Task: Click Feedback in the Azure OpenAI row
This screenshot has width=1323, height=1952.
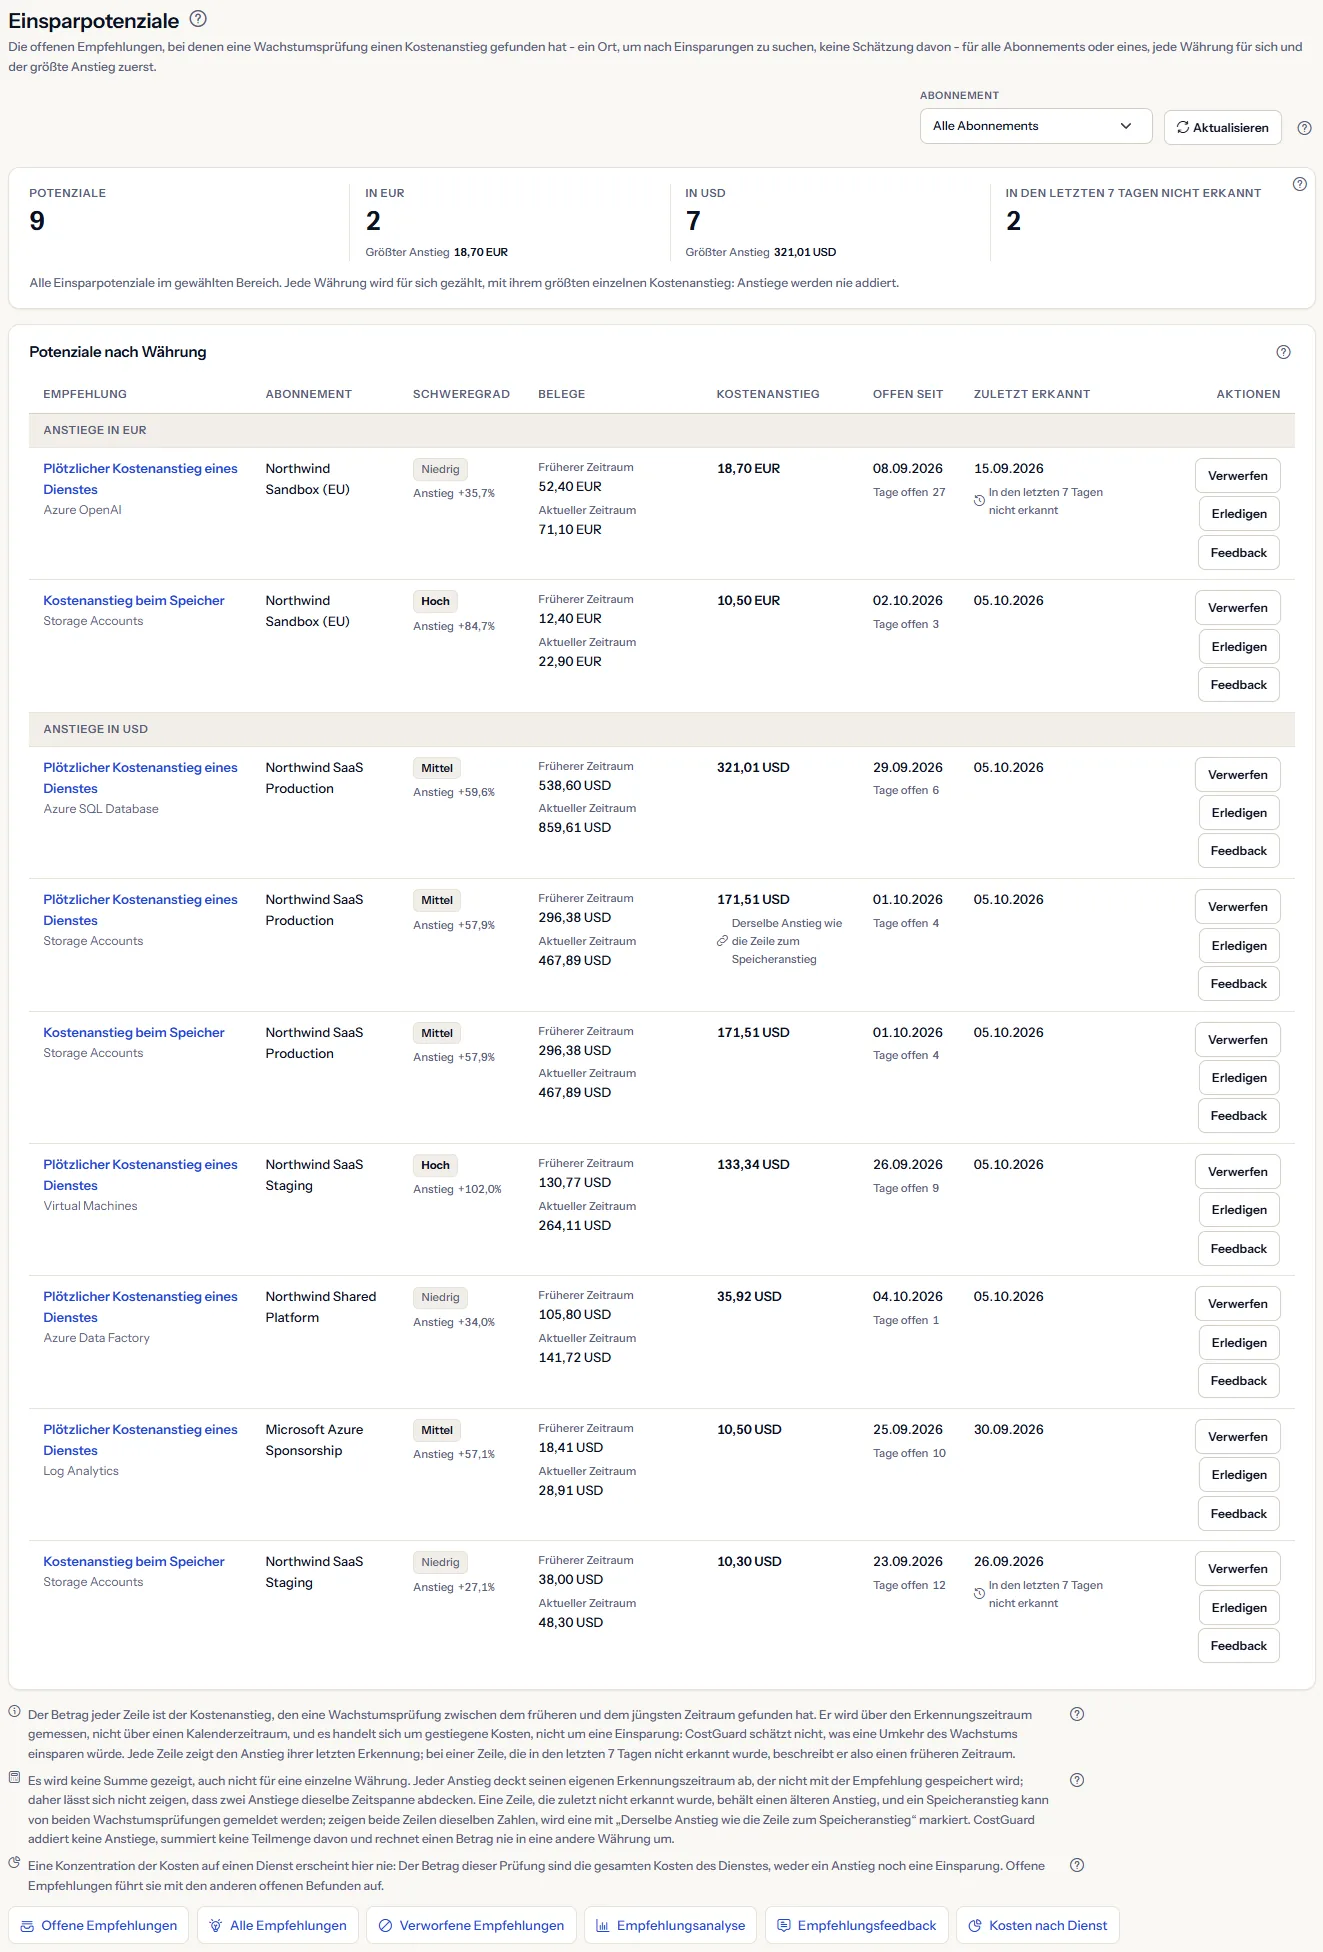Action: [x=1238, y=553]
